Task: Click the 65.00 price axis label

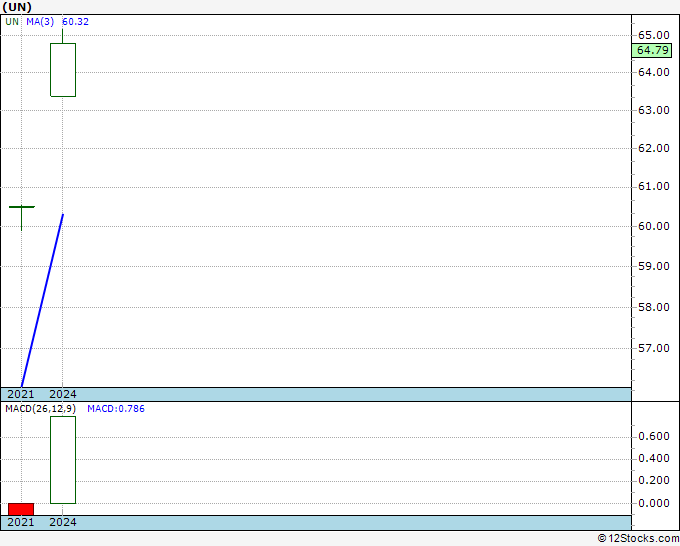Action: pyautogui.click(x=654, y=35)
